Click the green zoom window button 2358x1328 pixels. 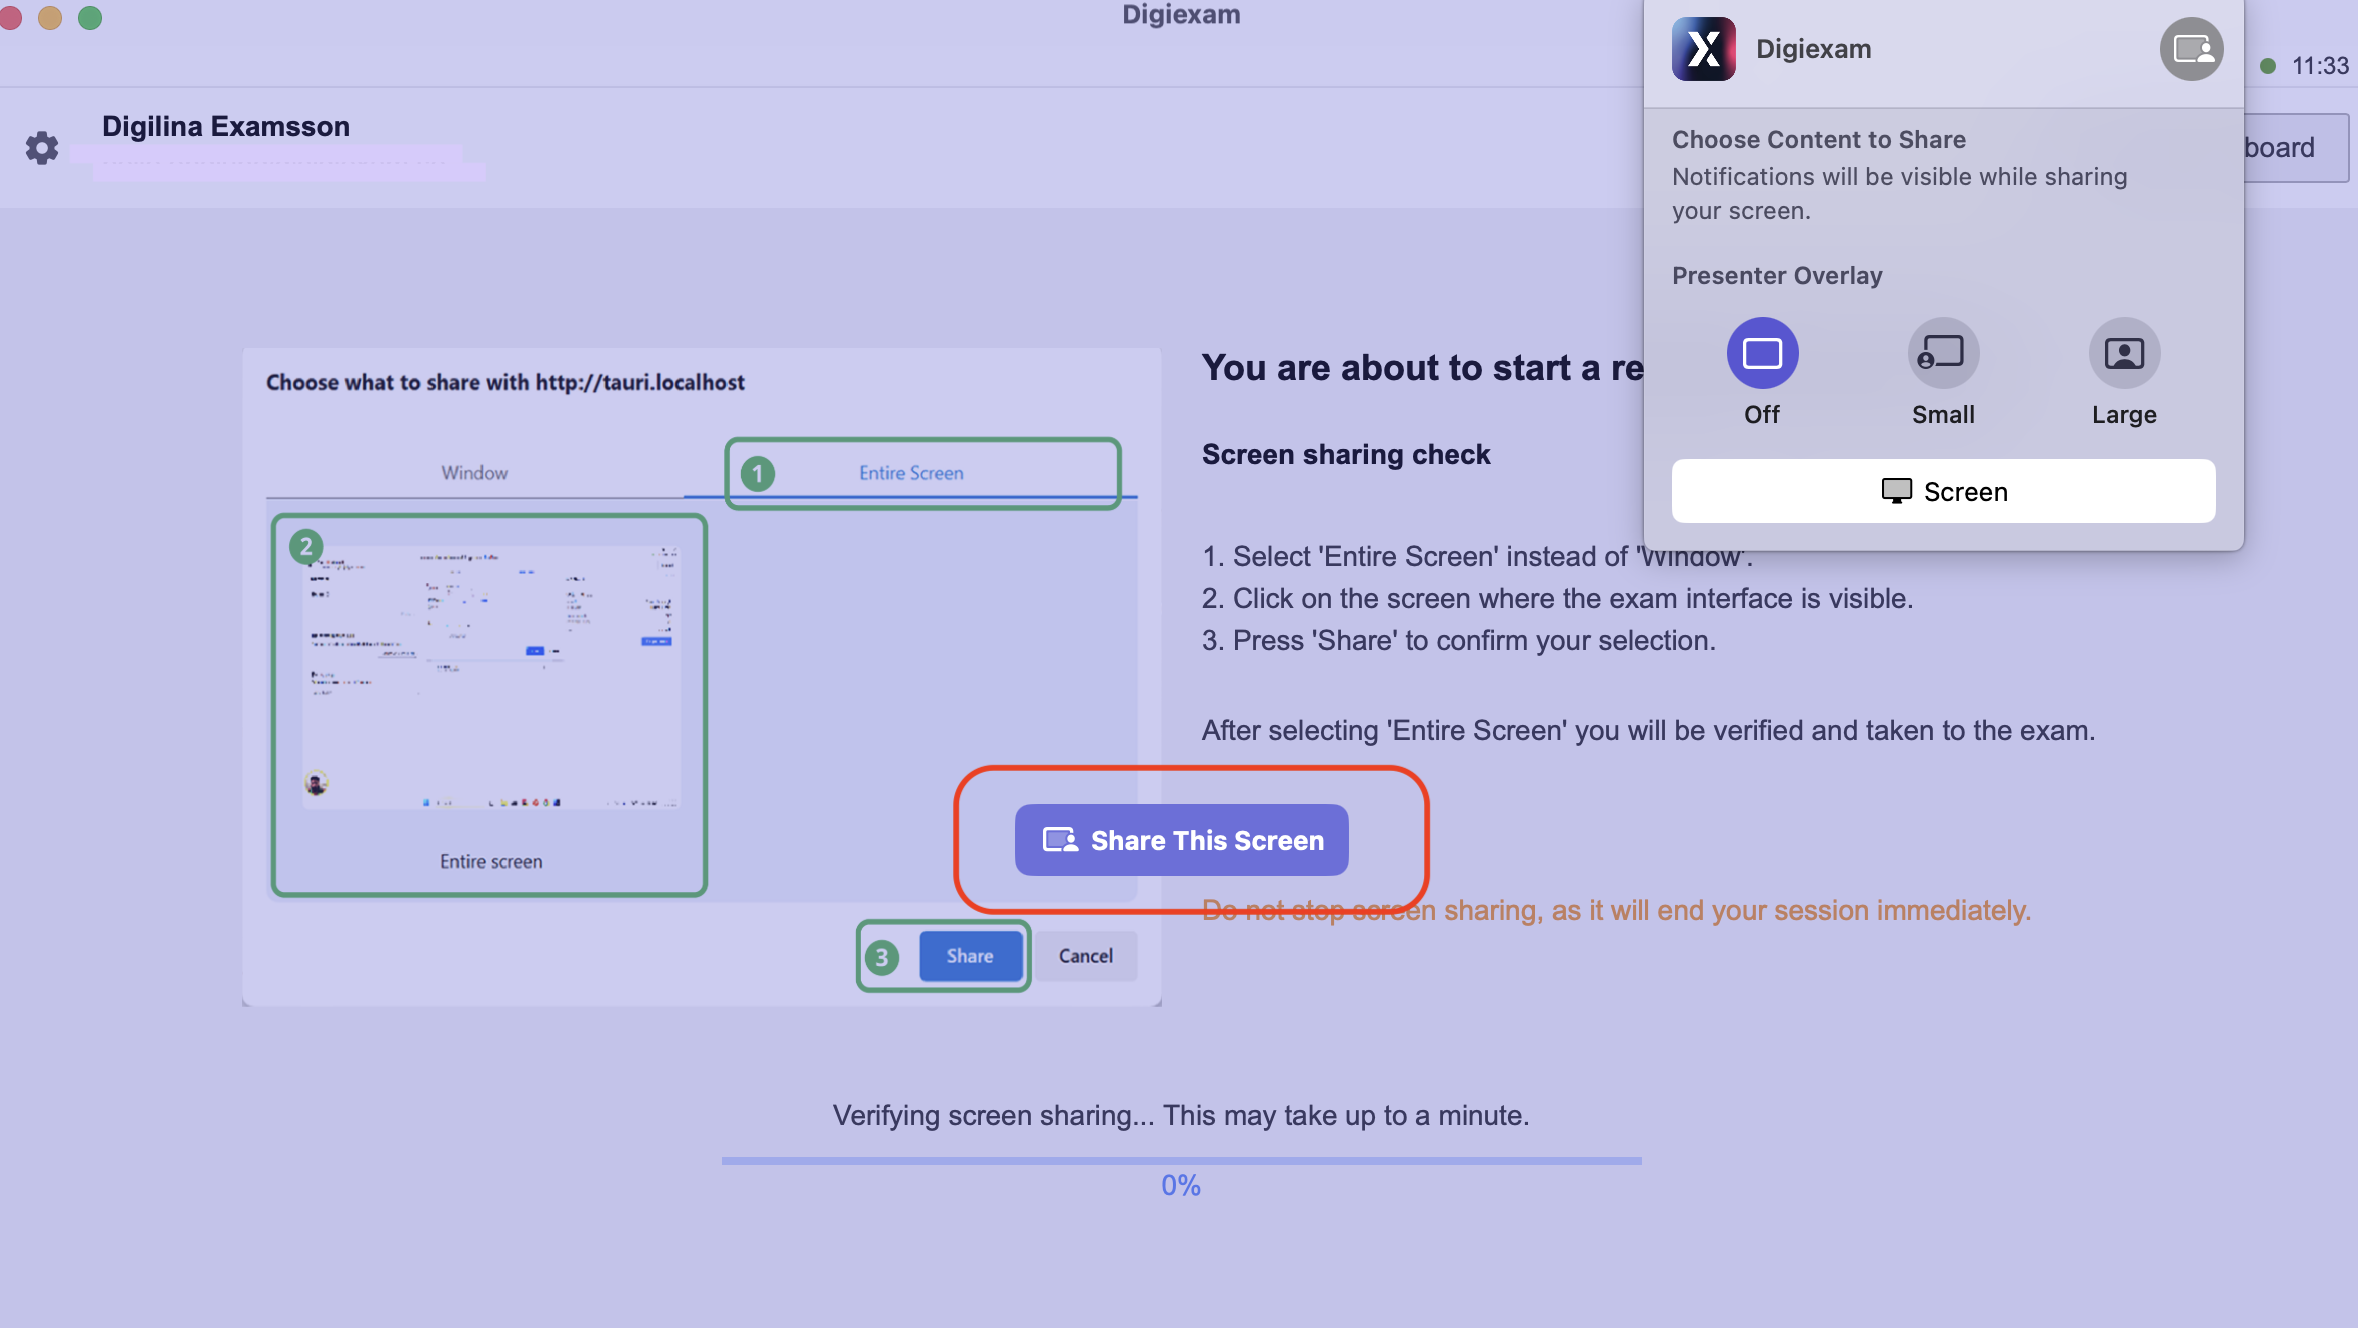[90, 17]
